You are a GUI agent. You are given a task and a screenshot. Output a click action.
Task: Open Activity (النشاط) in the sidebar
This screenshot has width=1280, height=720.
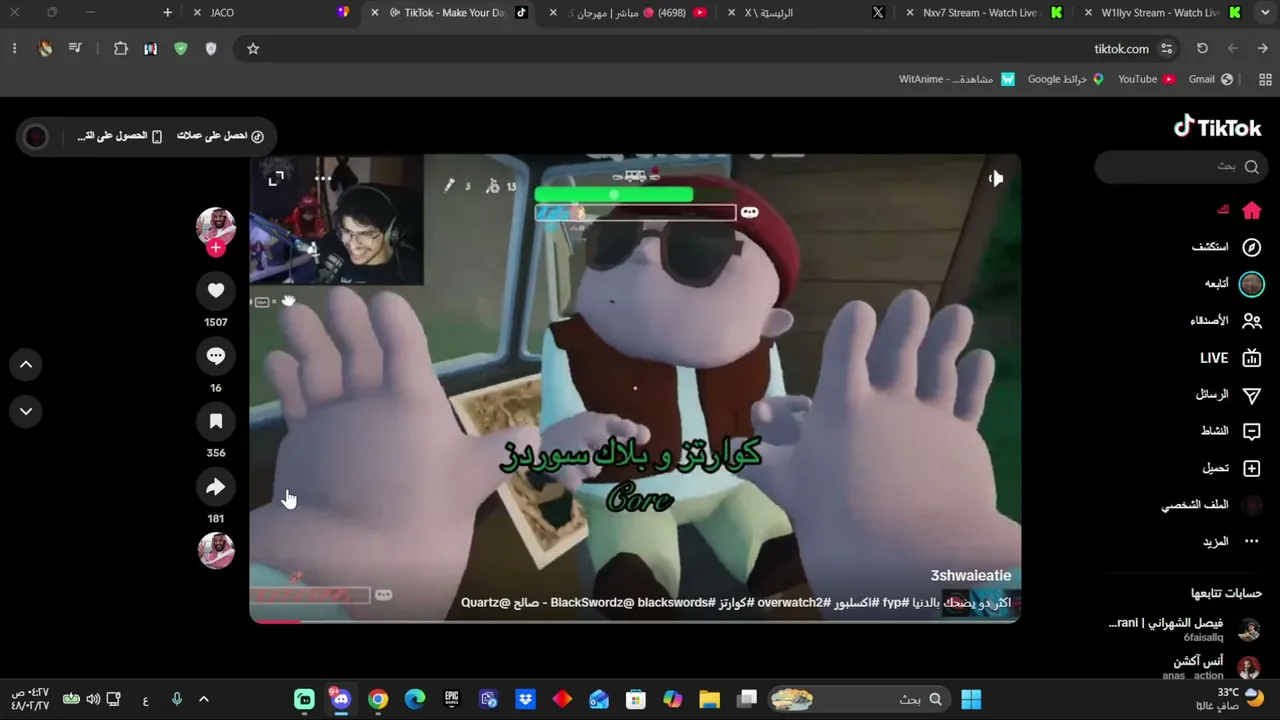[x=1231, y=431]
